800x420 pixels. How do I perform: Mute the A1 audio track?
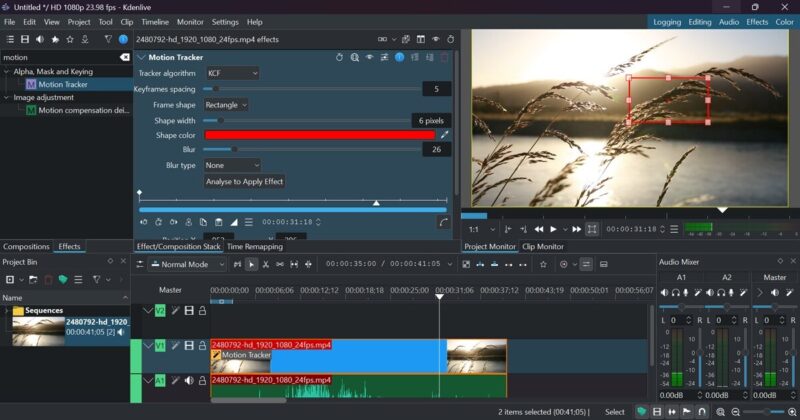[189, 381]
